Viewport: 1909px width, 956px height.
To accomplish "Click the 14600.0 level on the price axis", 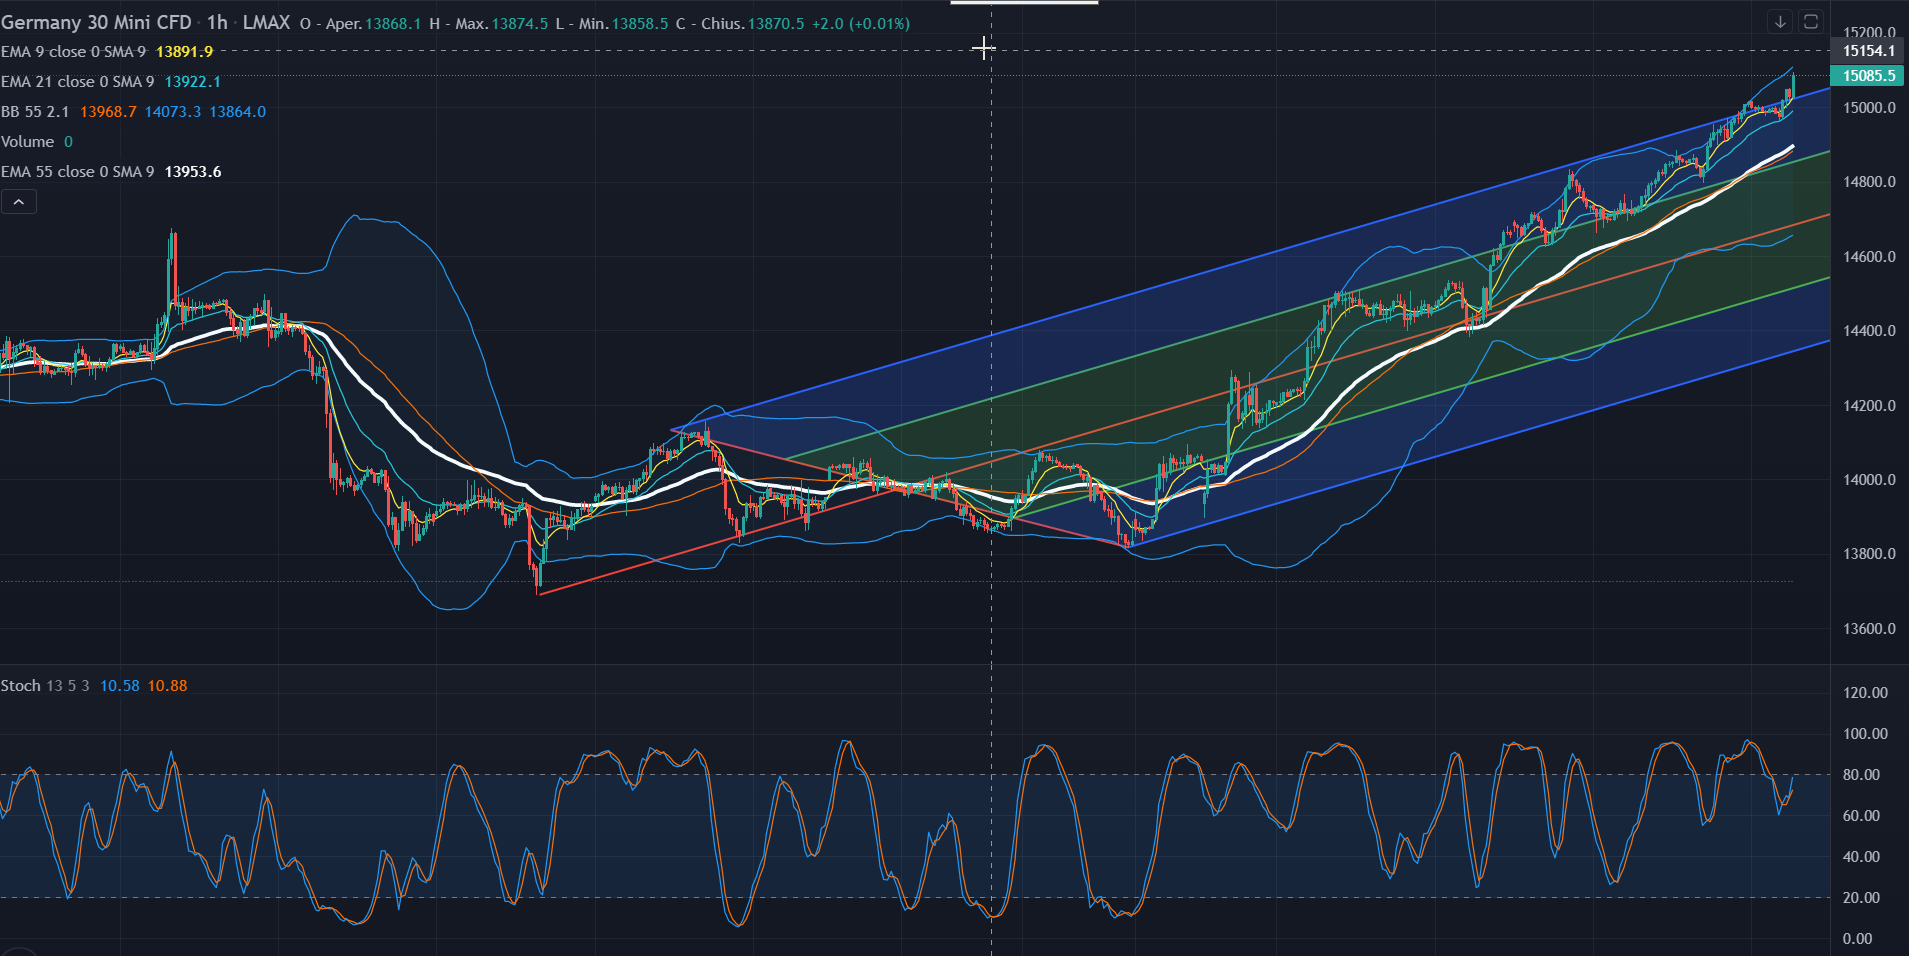I will pos(1869,257).
